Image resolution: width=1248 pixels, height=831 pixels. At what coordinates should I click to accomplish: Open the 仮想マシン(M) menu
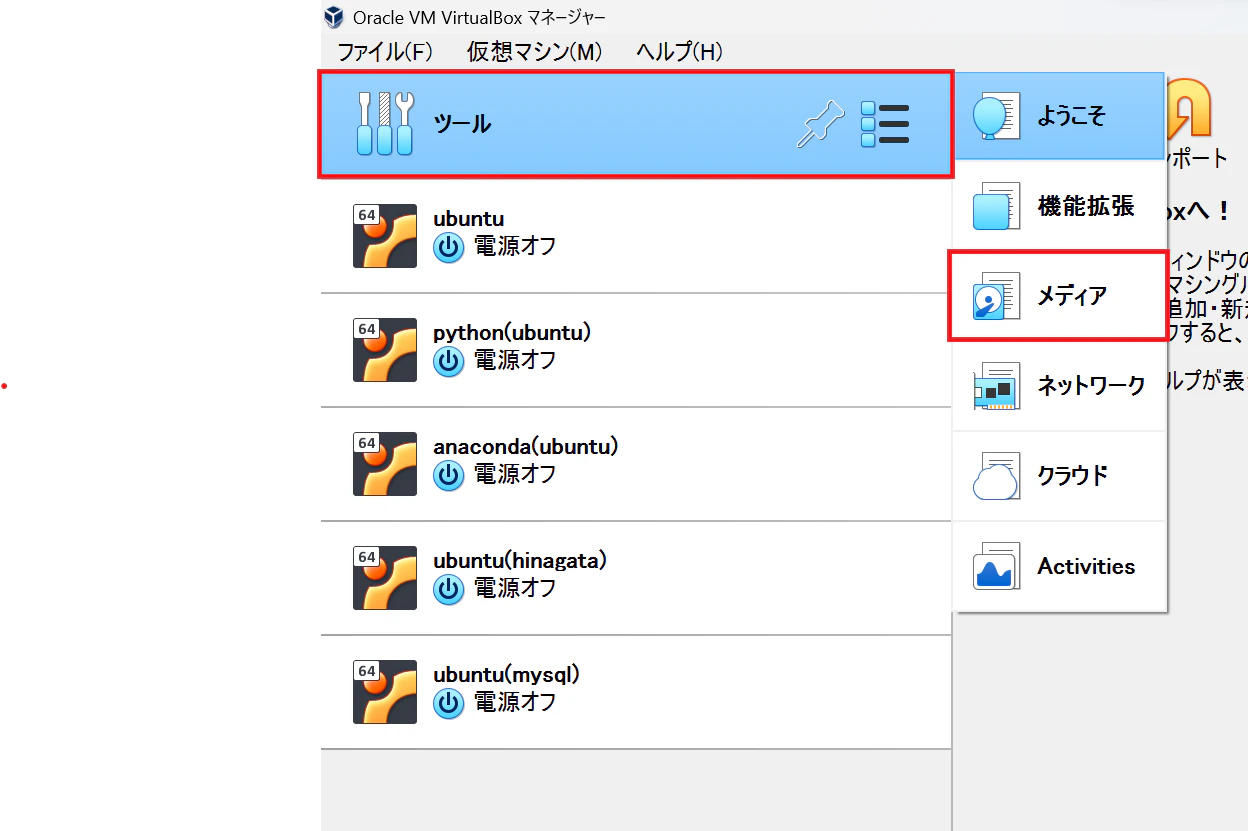535,52
